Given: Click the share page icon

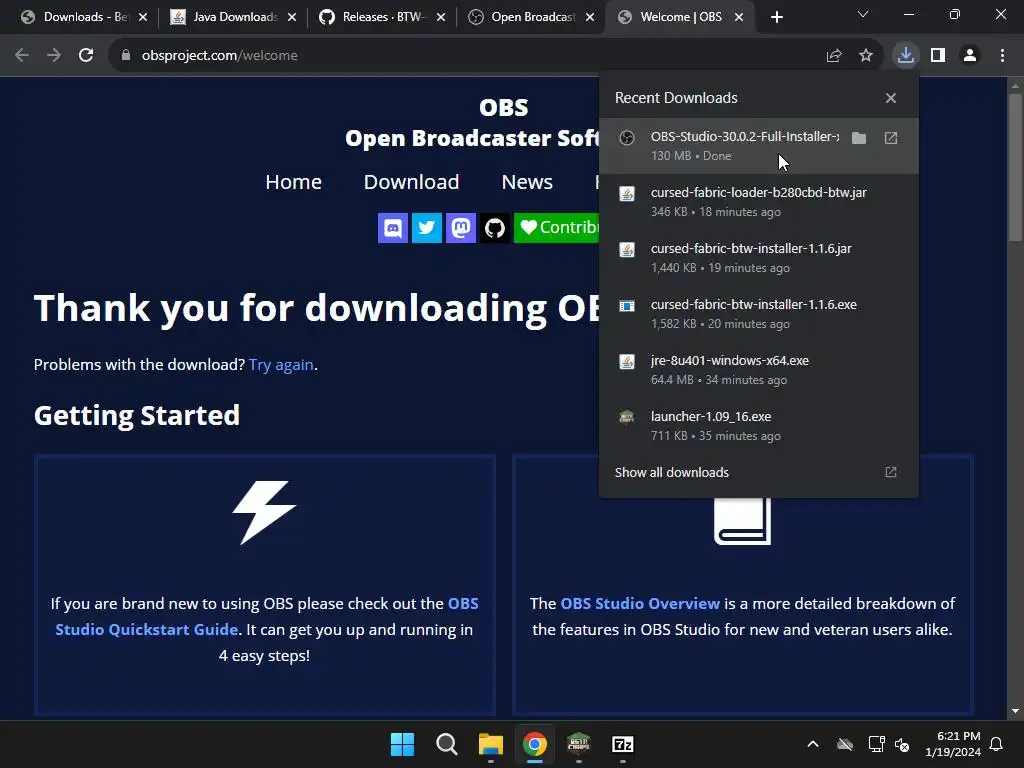Looking at the screenshot, I should [834, 56].
